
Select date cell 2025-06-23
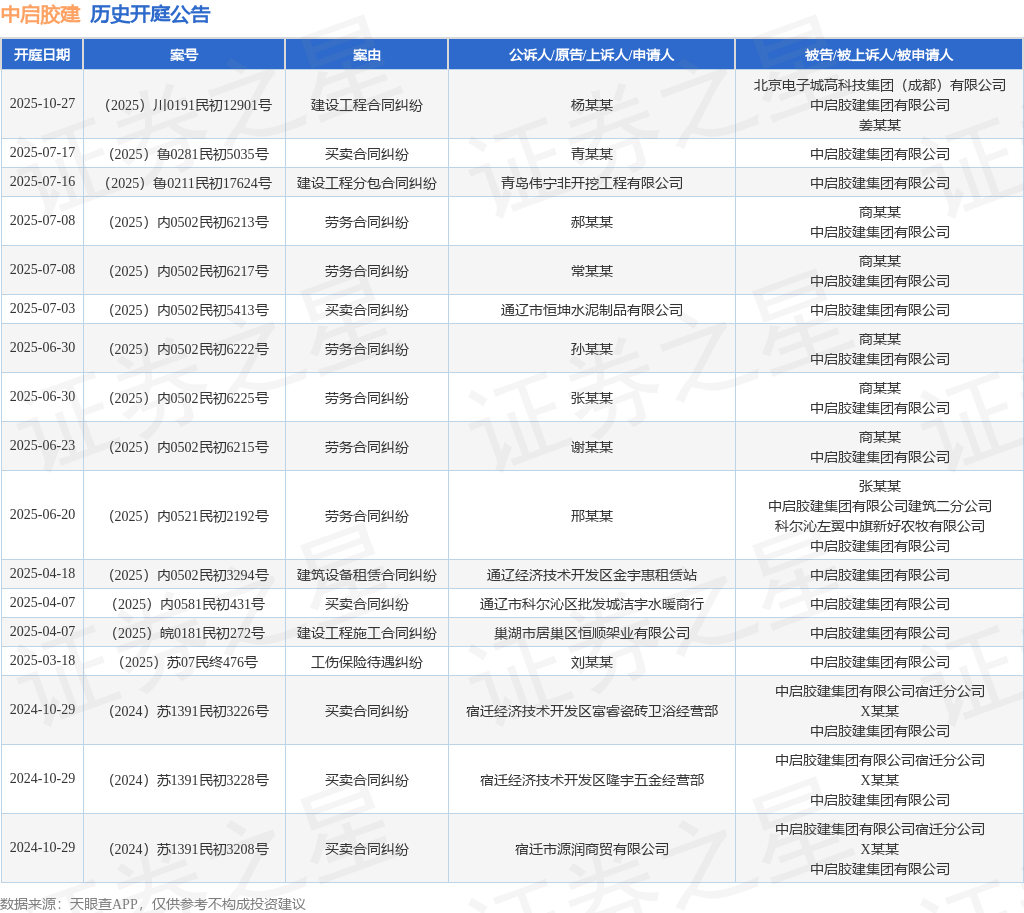[42, 445]
